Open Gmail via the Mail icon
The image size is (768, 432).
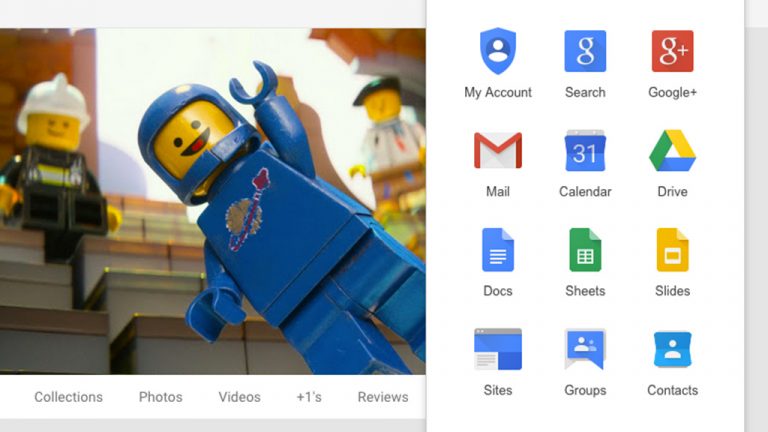[x=498, y=150]
